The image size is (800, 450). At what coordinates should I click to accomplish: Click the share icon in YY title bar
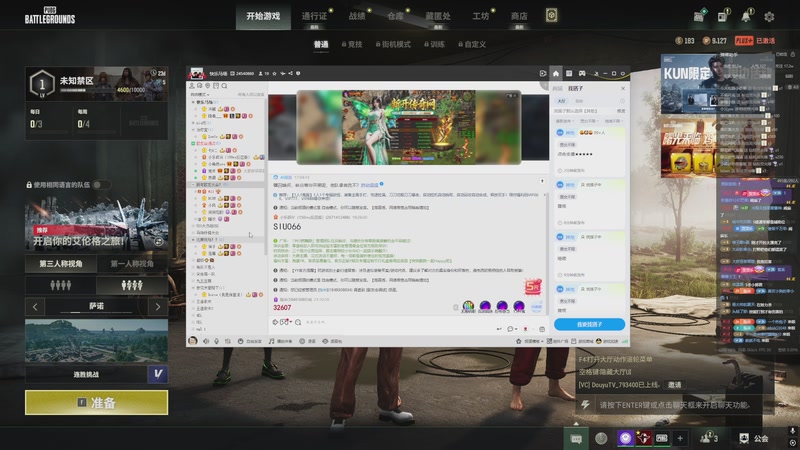(290, 73)
